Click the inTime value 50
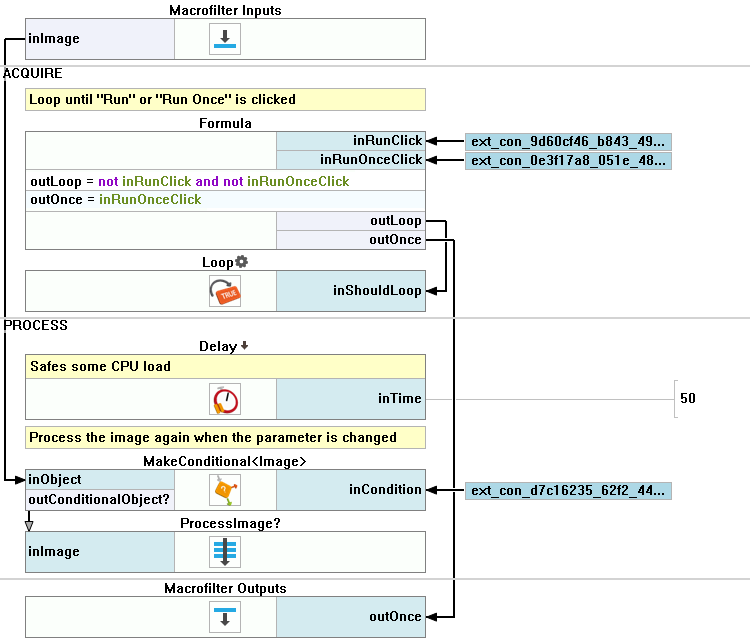Viewport: 750px width, 643px height. coord(688,398)
